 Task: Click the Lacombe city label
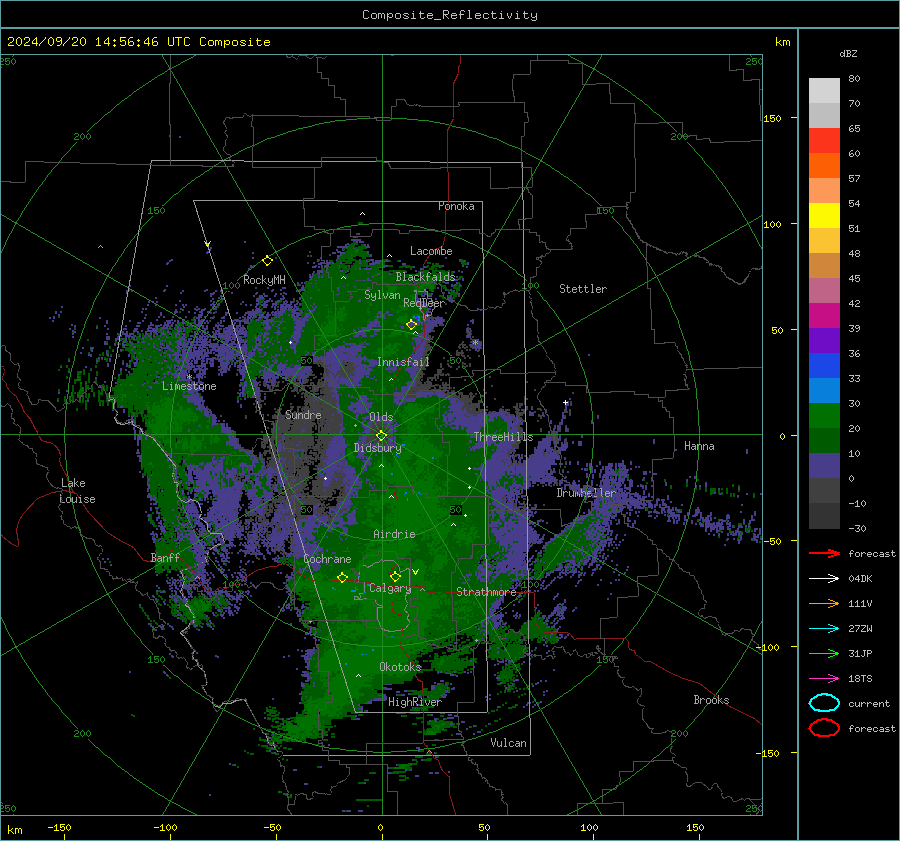[x=431, y=251]
